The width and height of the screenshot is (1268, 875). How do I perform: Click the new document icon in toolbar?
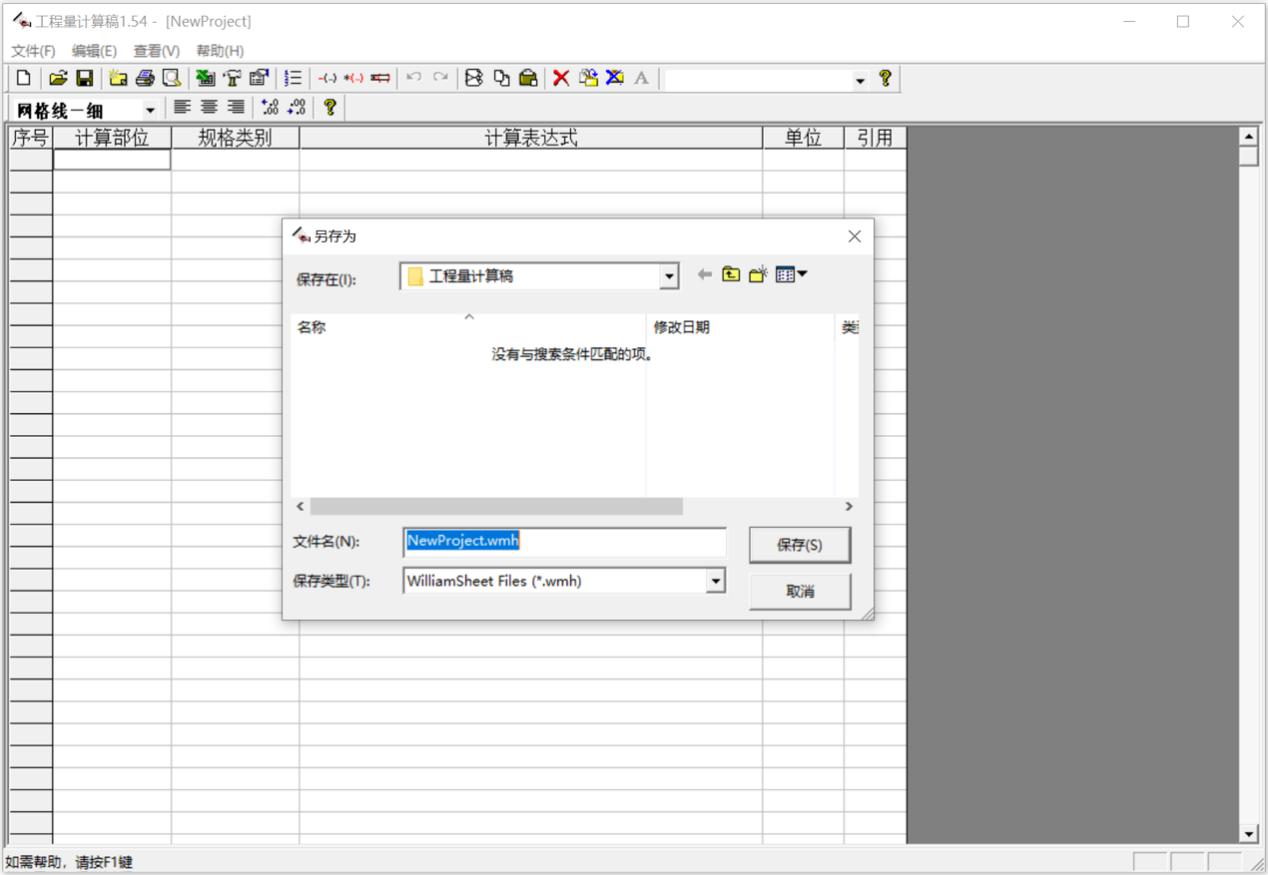(x=24, y=78)
